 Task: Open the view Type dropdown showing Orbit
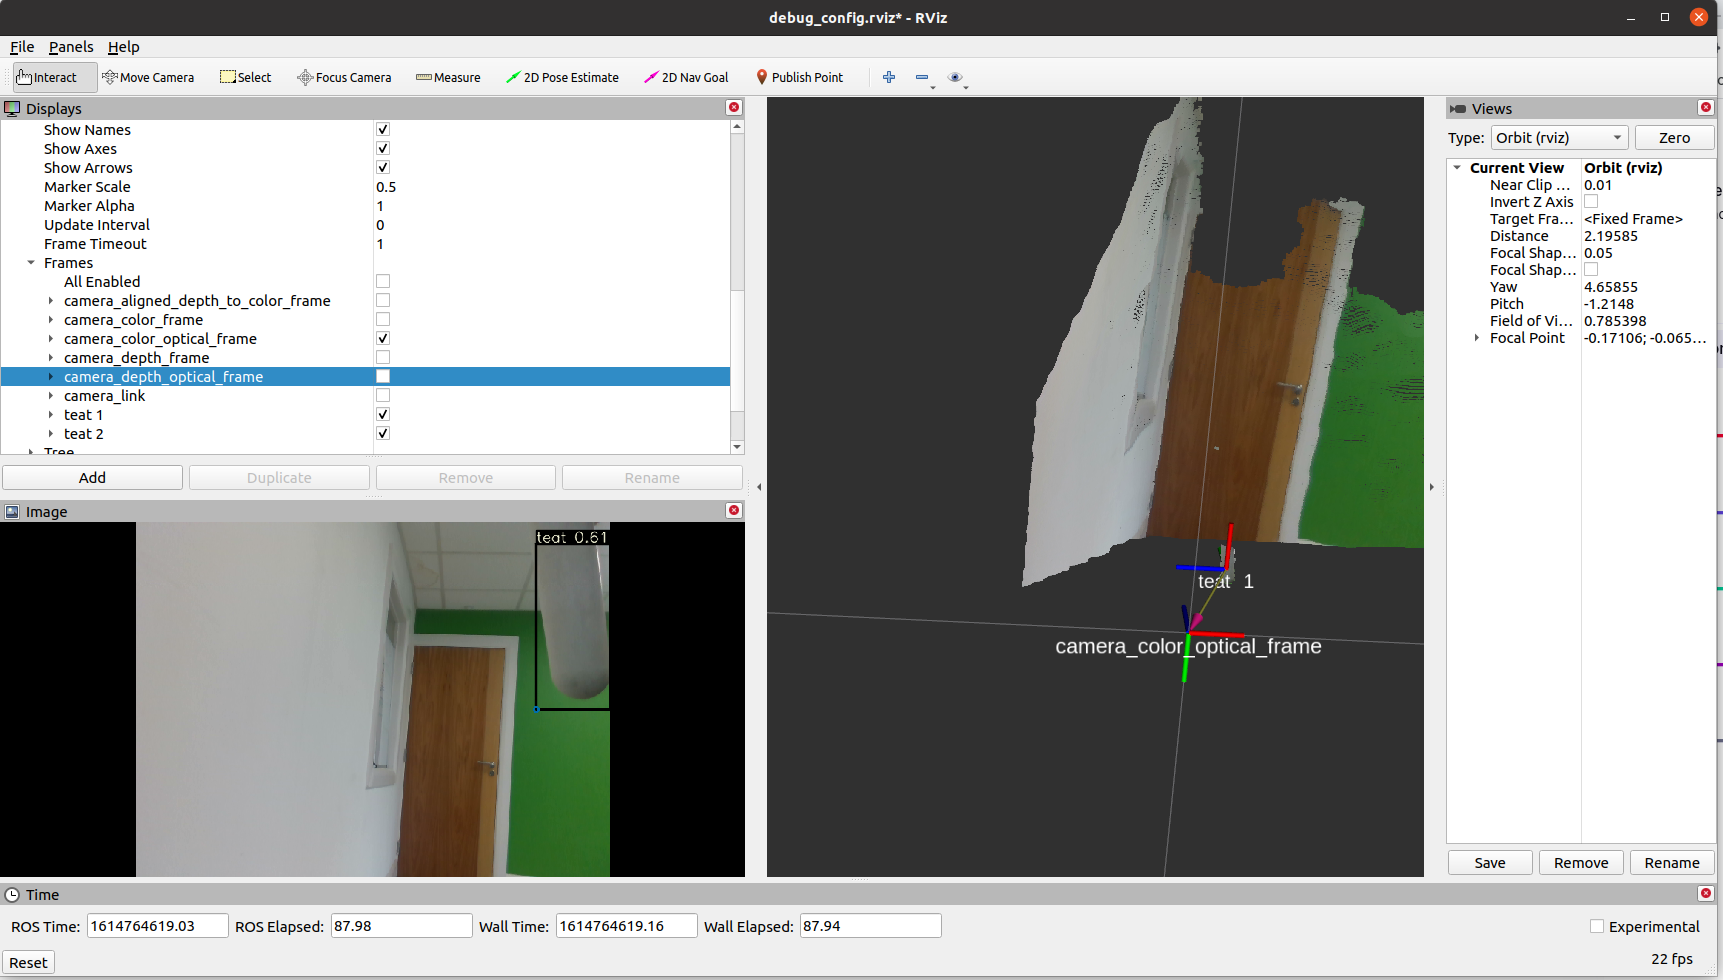coord(1558,137)
